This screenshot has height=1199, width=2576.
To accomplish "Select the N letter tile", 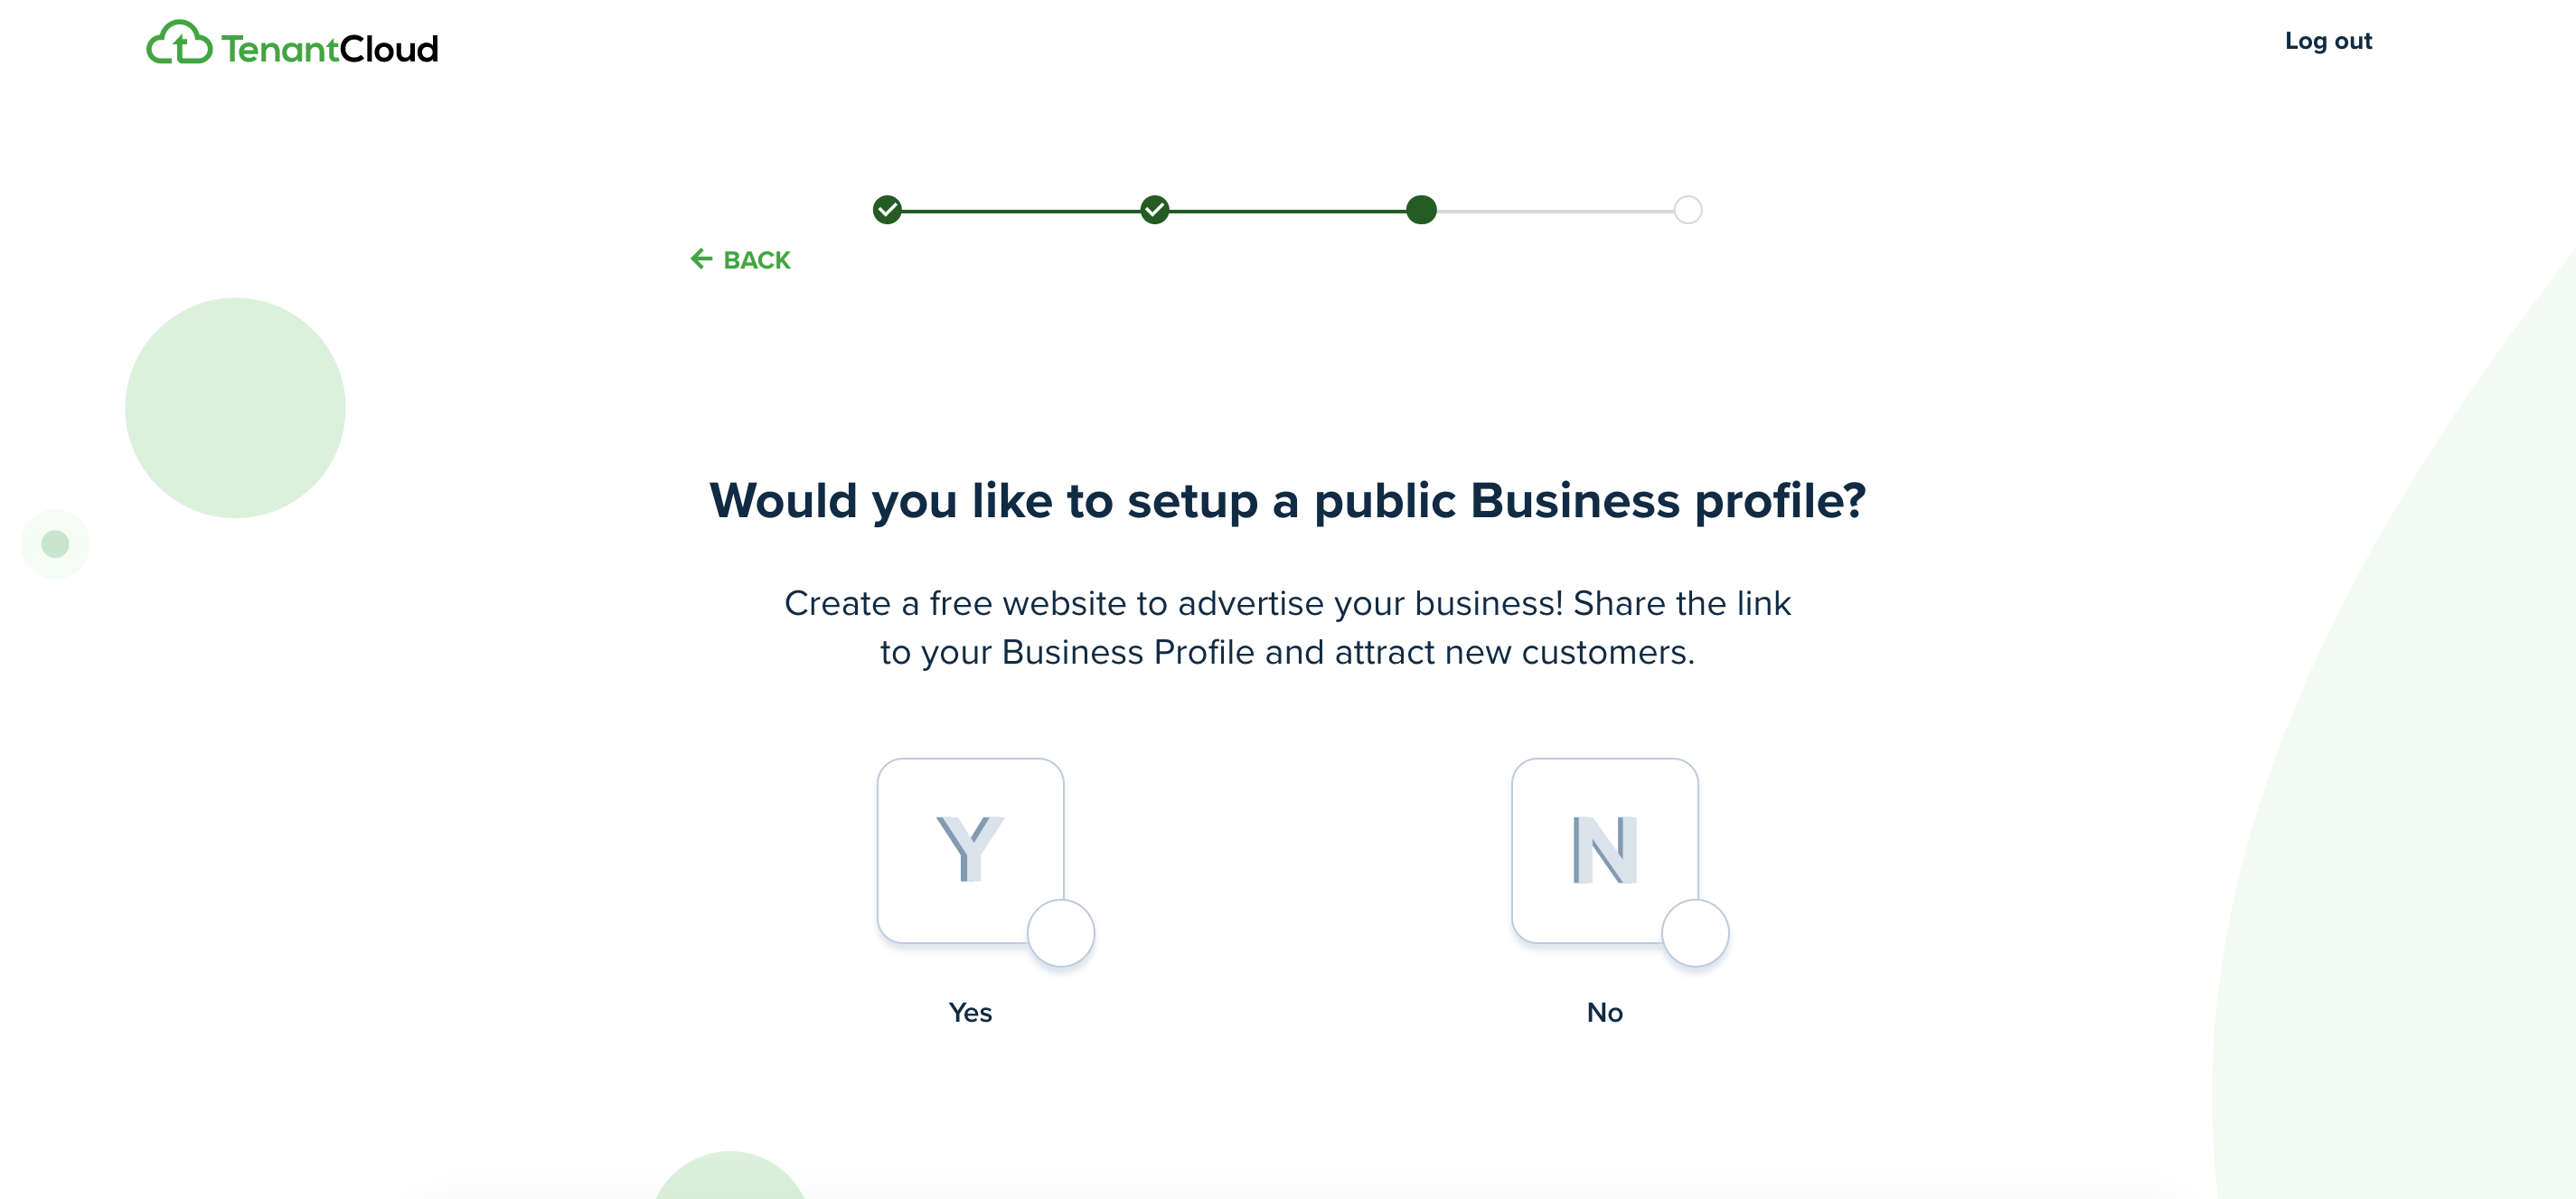I will (1604, 850).
